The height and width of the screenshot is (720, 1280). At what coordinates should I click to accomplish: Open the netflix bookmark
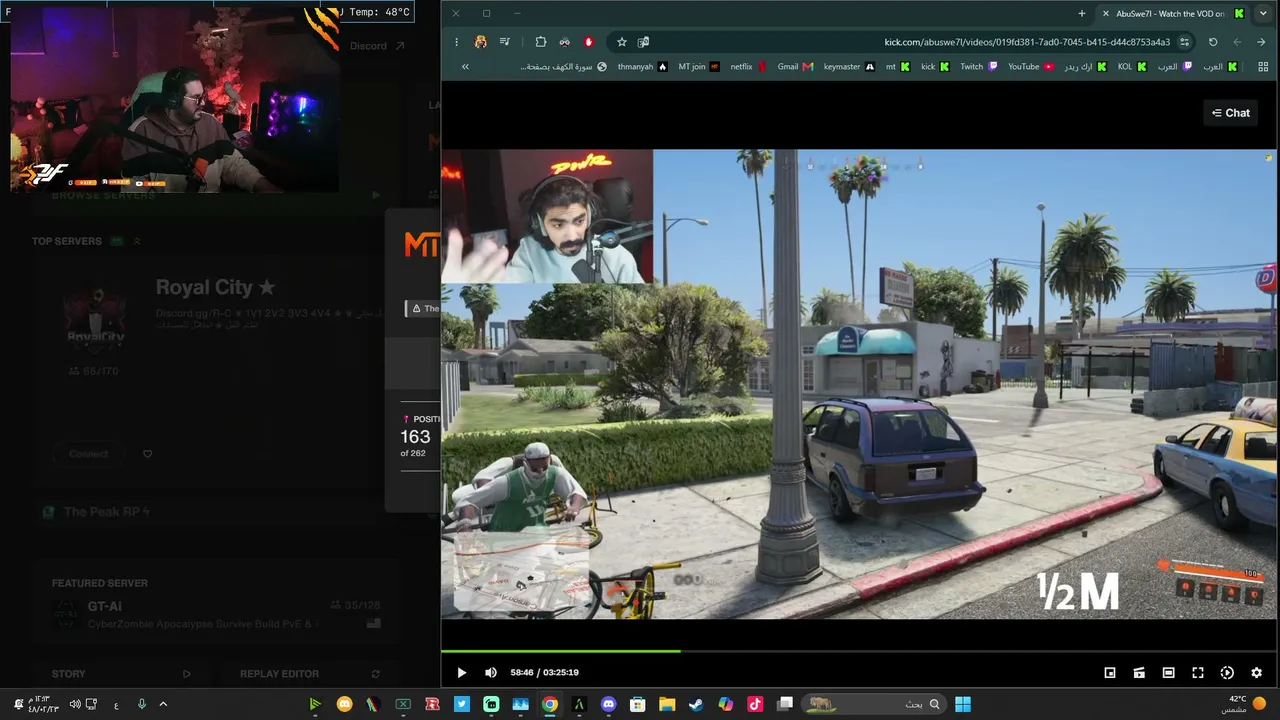point(748,67)
